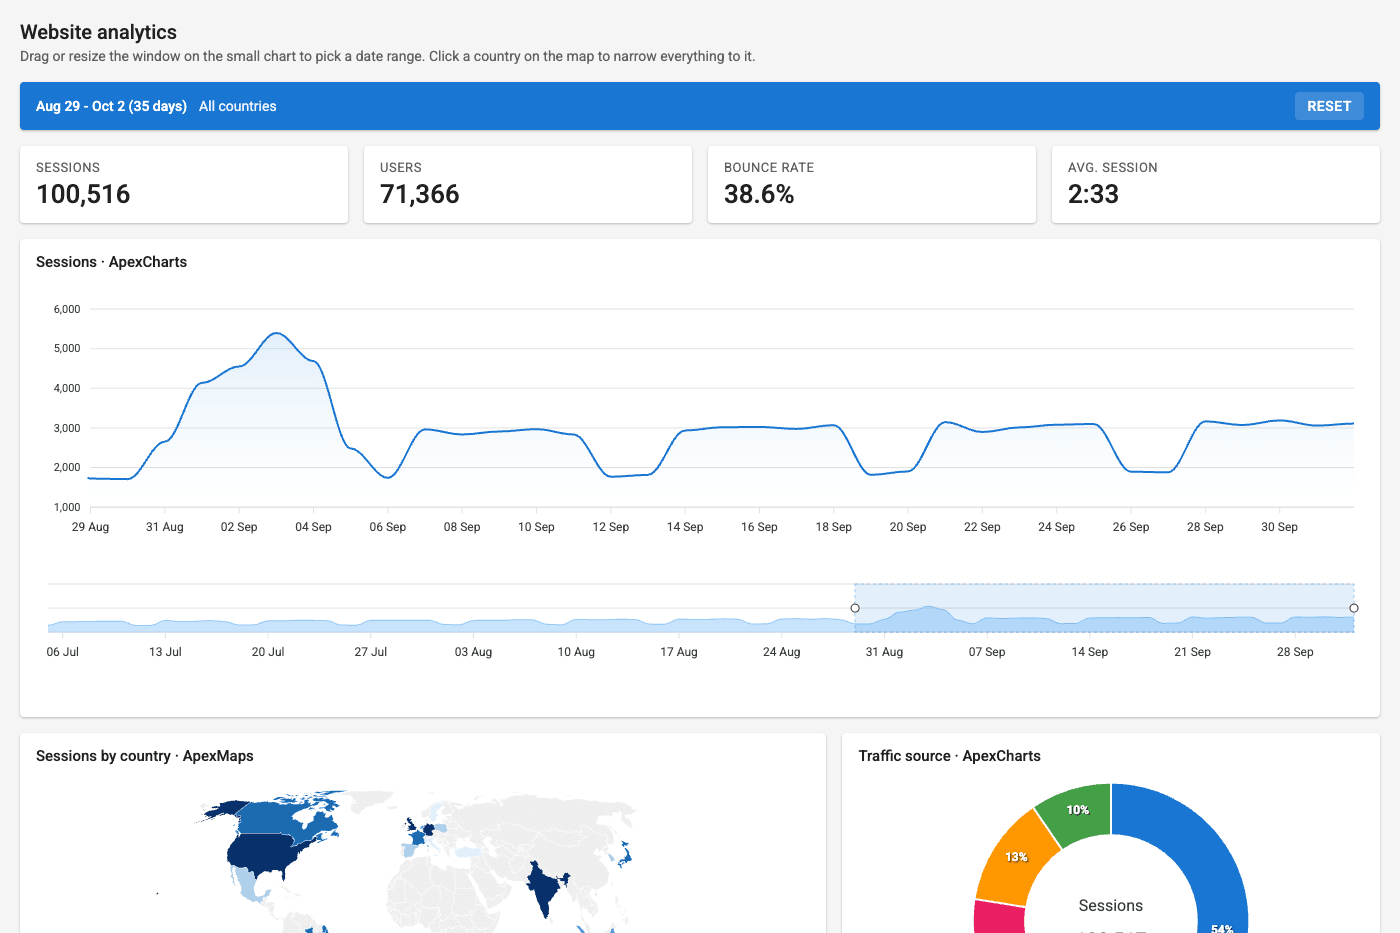Select India on the sessions map
The image size is (1400, 933).
pos(544,885)
